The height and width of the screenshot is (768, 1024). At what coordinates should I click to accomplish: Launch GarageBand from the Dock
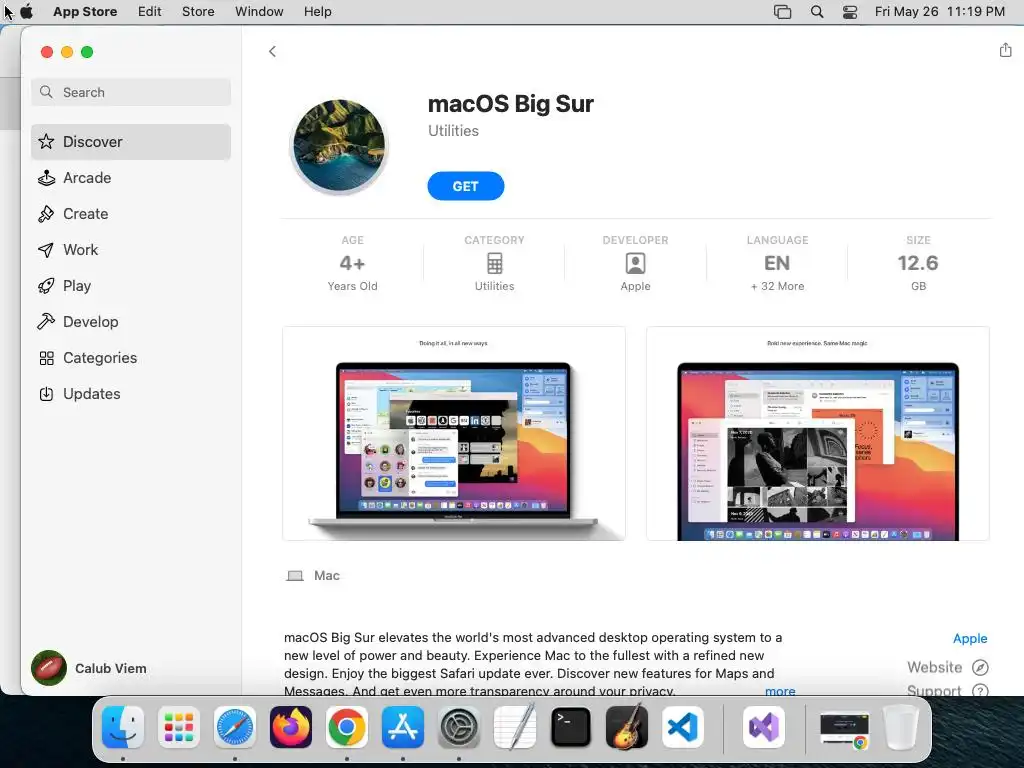pos(627,727)
